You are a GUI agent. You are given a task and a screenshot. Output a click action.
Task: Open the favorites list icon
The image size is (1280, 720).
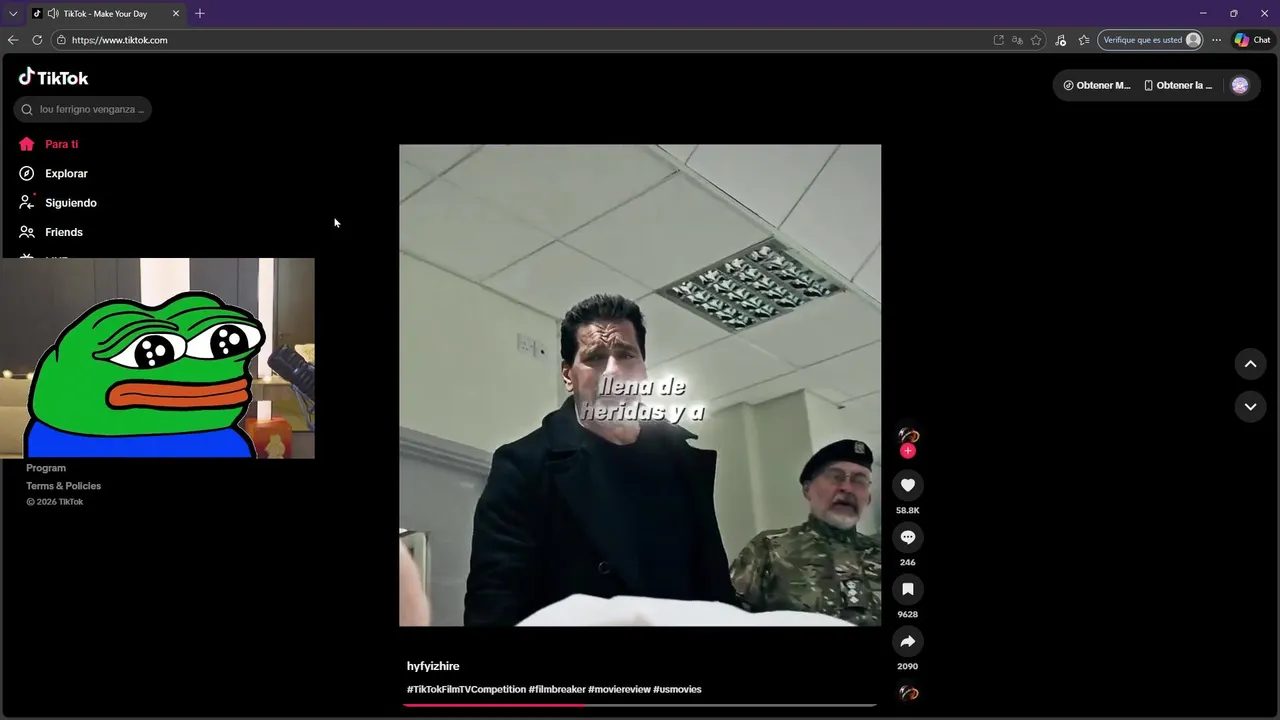pyautogui.click(x=1084, y=40)
